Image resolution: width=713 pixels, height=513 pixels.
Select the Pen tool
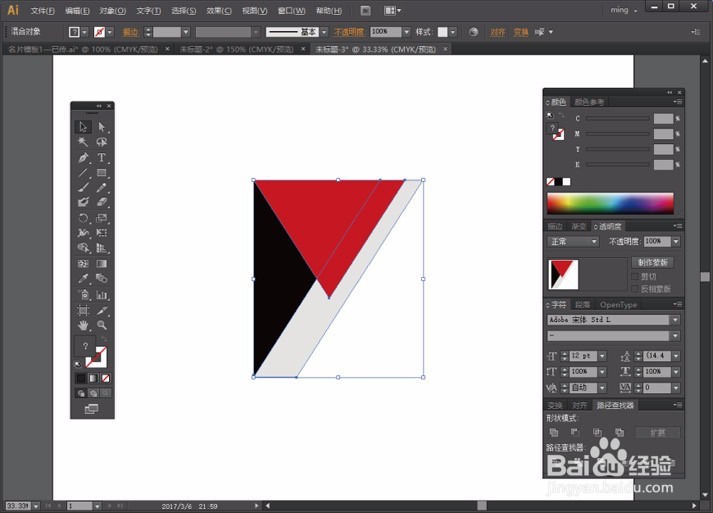[x=83, y=157]
